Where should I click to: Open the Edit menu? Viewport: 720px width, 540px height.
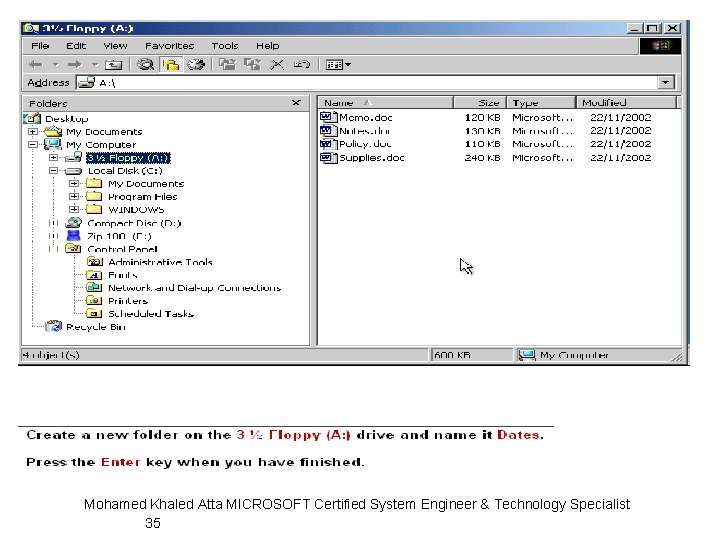click(x=76, y=46)
